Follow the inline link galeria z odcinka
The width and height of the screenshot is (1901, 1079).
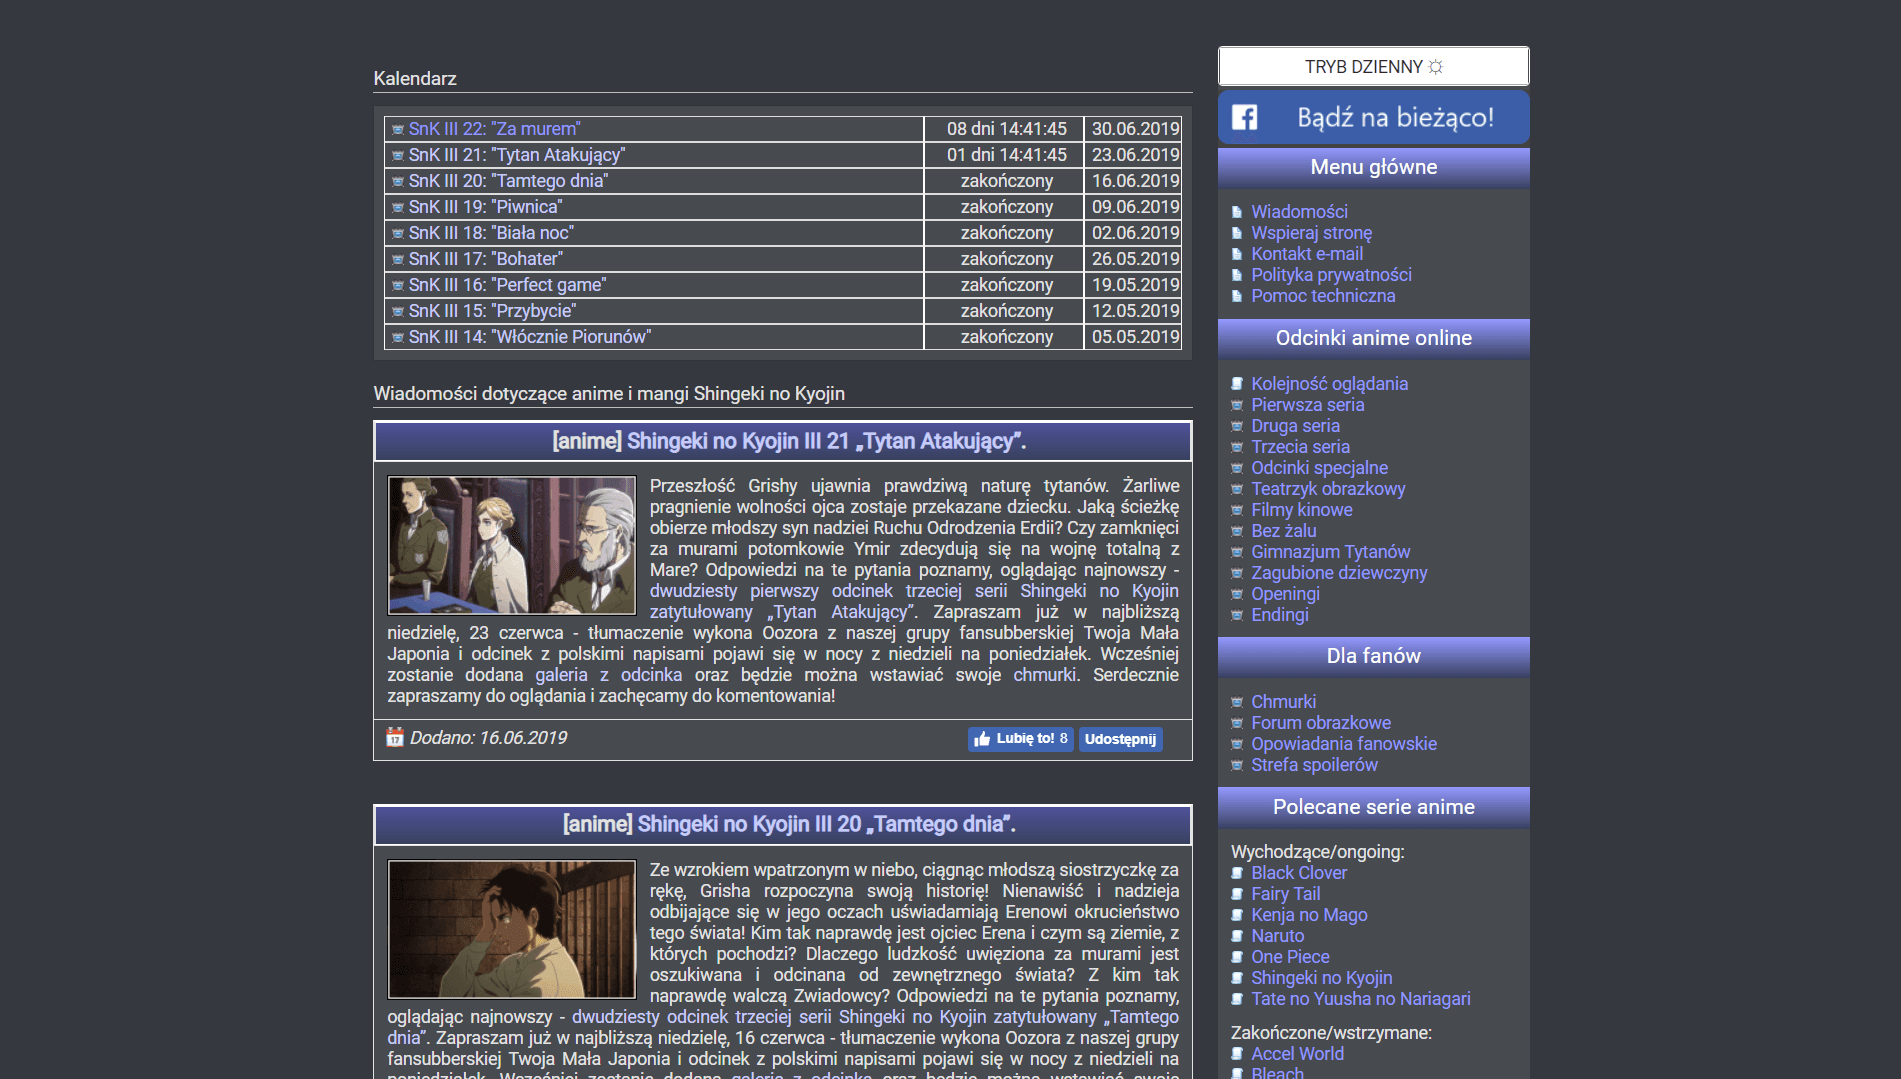coord(608,675)
